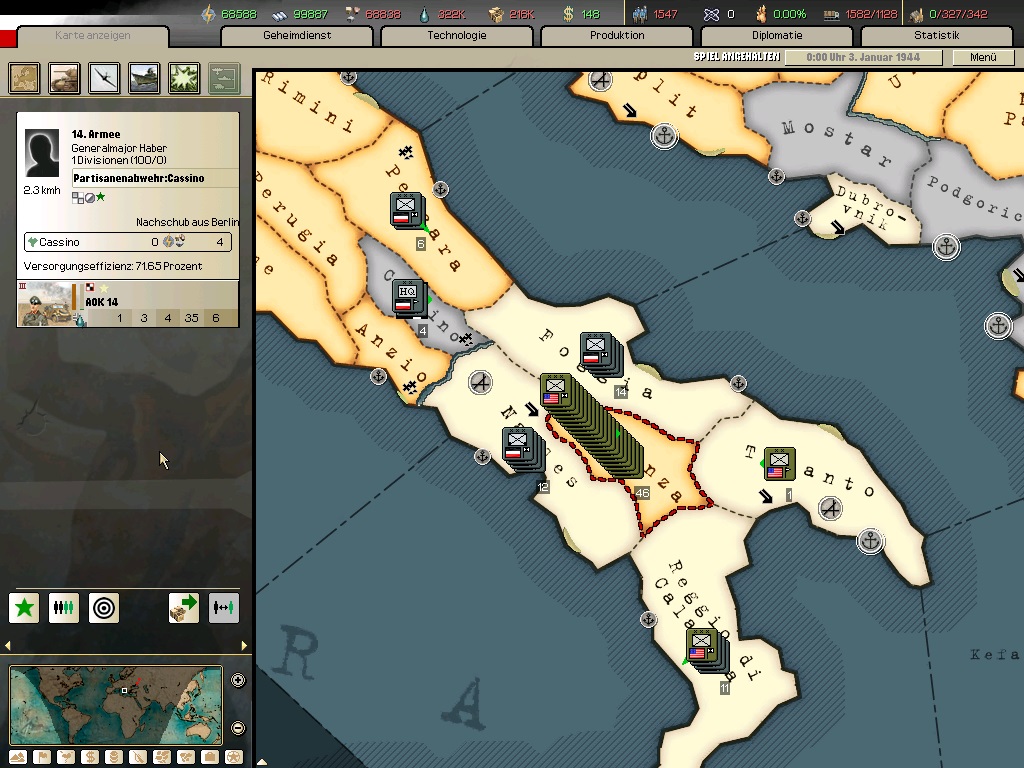Viewport: 1024px width, 768px height.
Task: Switch to the briefcase map mode icon
Action: [210, 757]
